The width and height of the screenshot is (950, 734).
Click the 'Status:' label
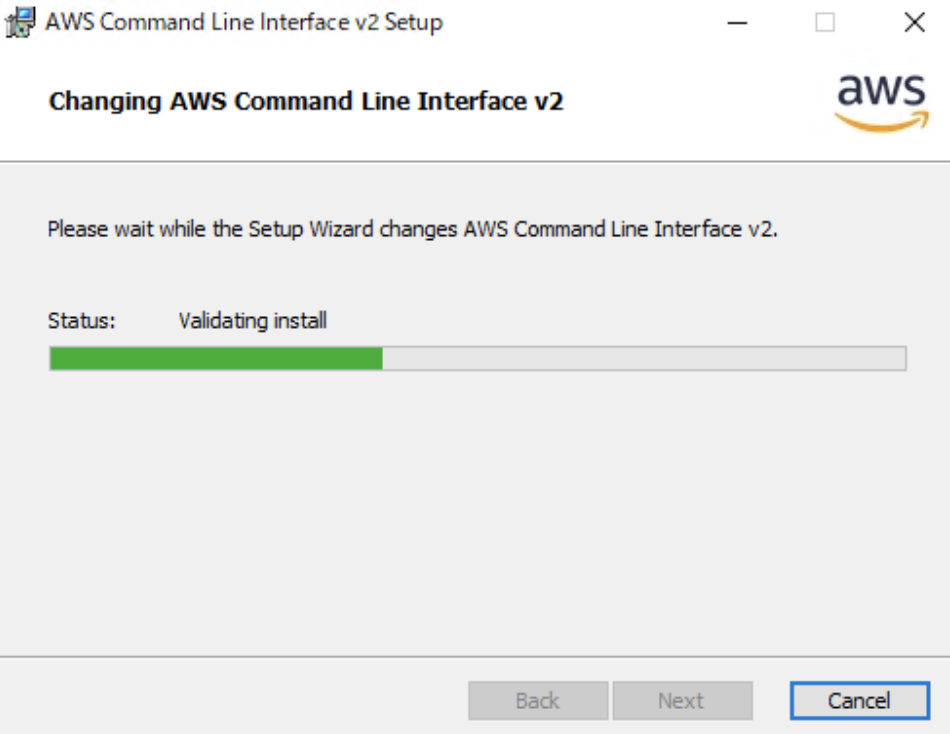tap(82, 321)
